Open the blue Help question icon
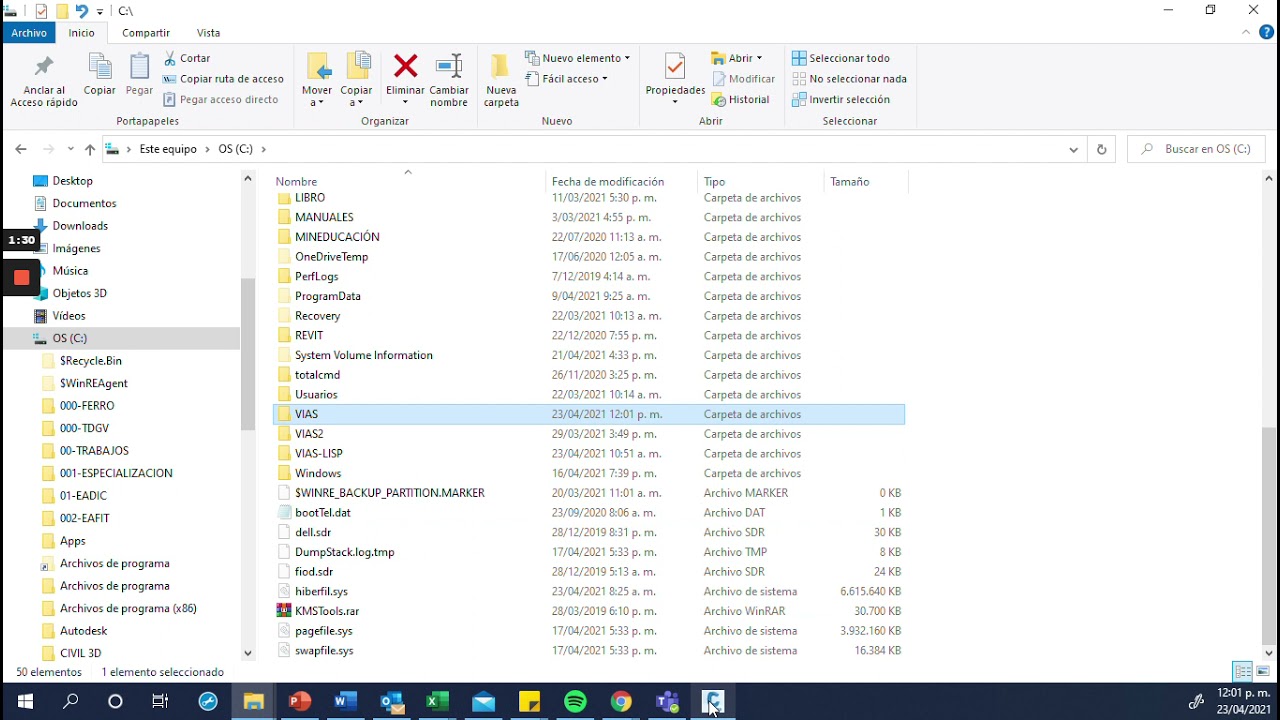Image resolution: width=1280 pixels, height=720 pixels. click(x=1266, y=32)
